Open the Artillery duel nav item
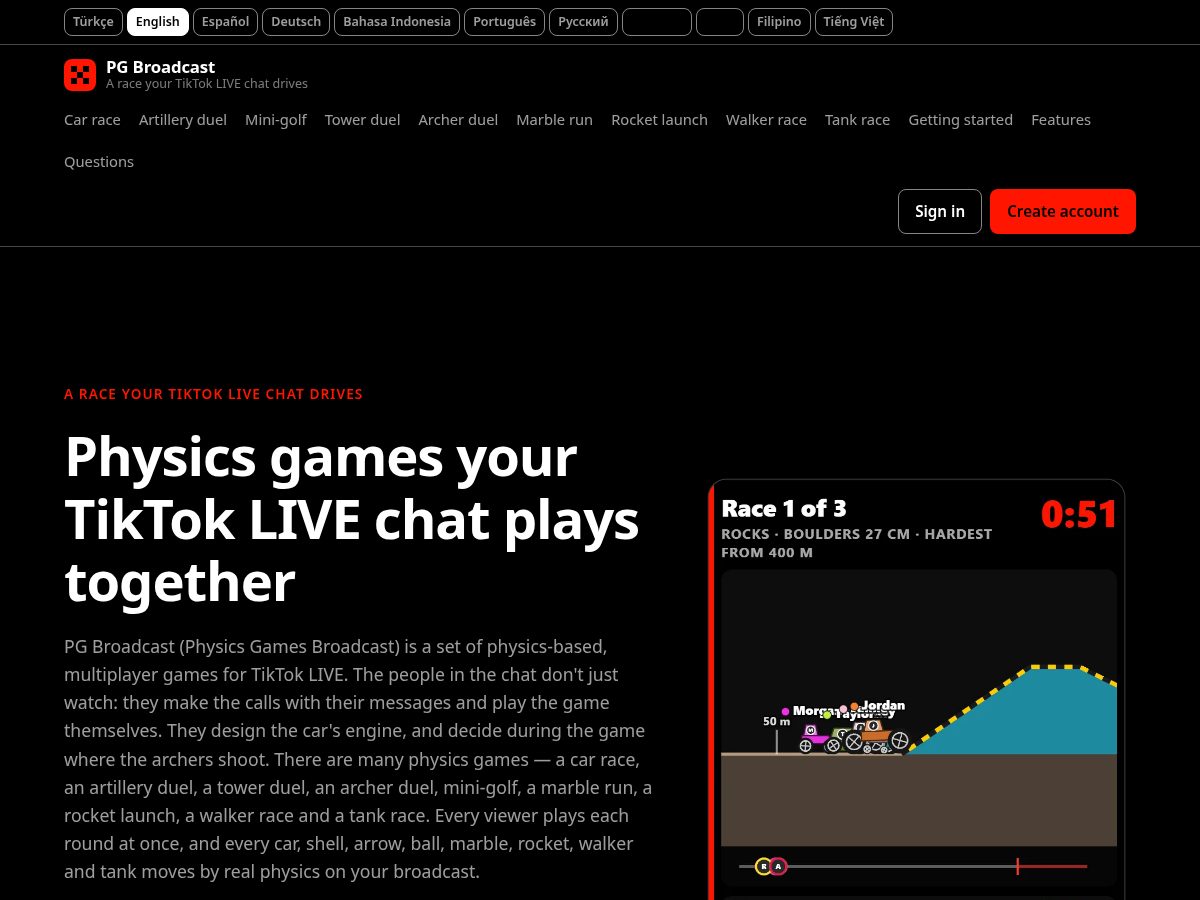Viewport: 1200px width, 900px height. click(183, 120)
